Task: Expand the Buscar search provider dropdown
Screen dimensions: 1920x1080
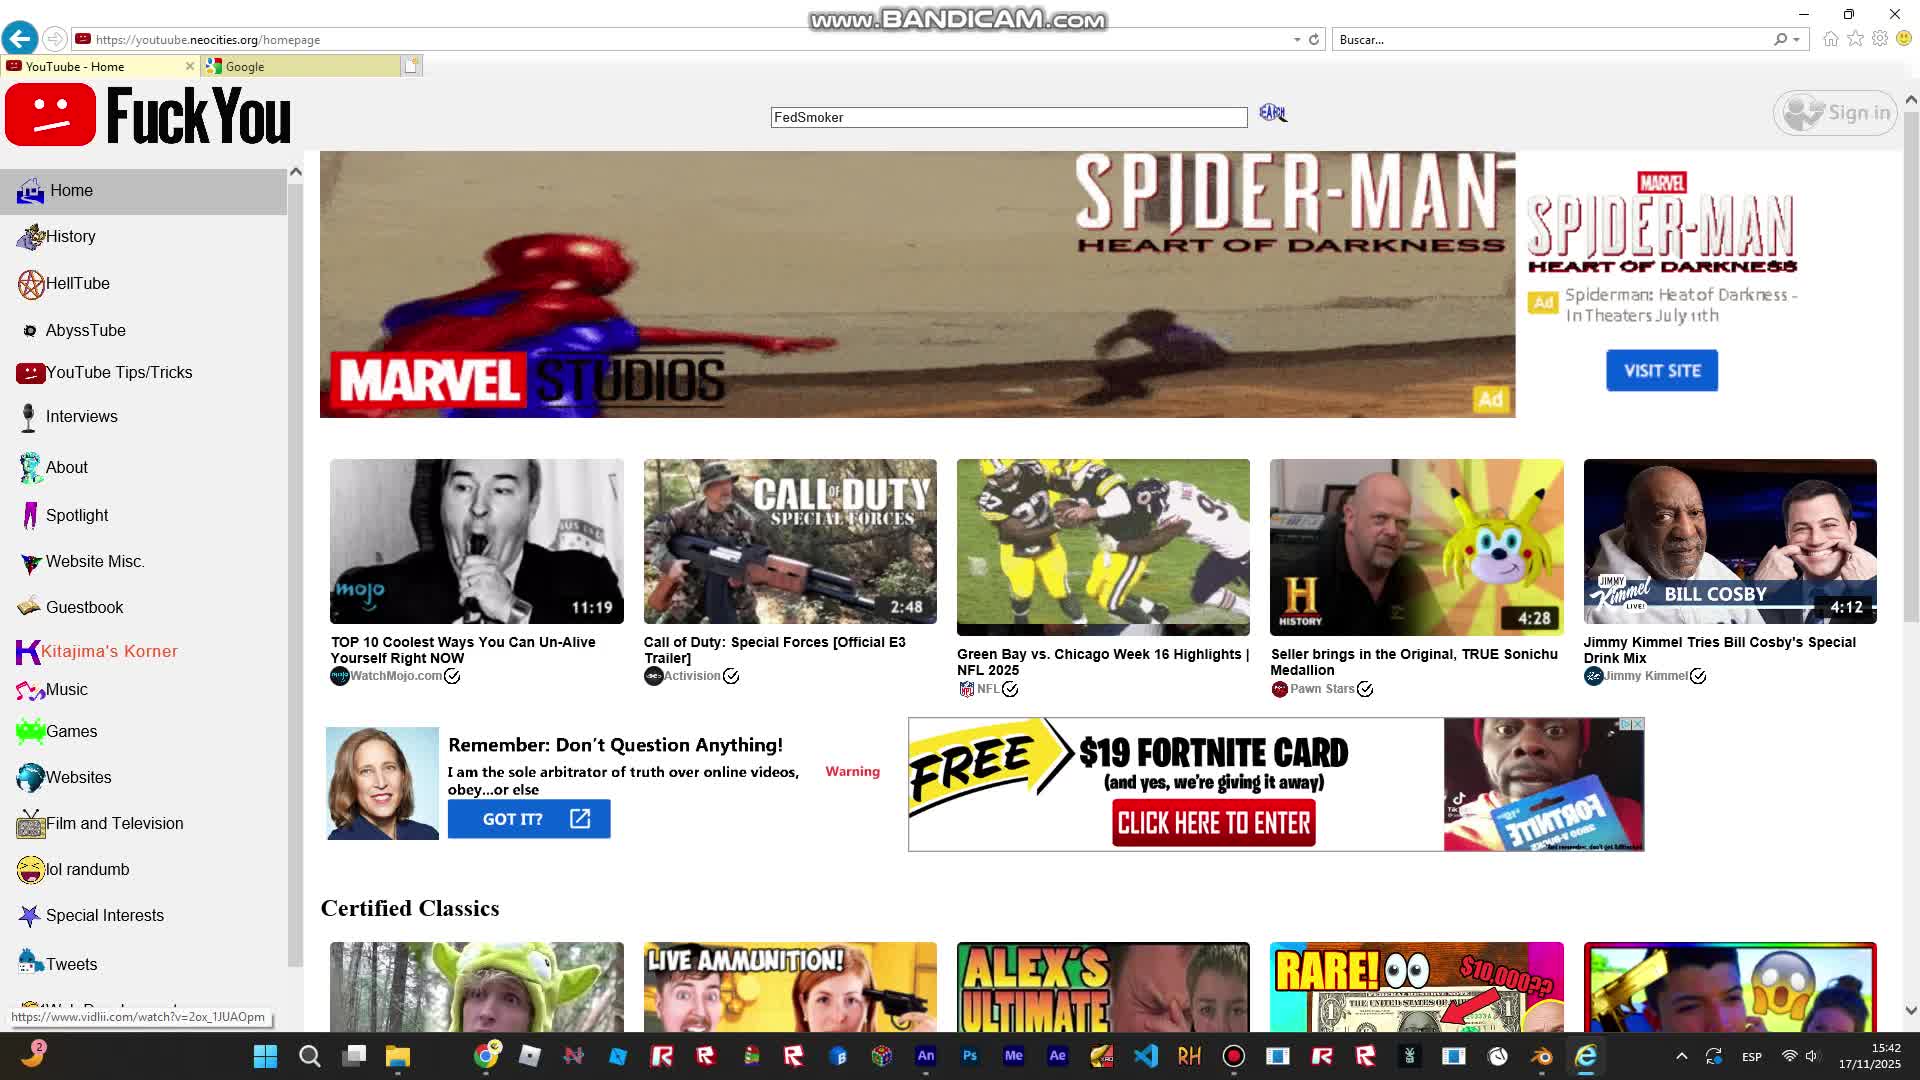Action: point(1797,40)
